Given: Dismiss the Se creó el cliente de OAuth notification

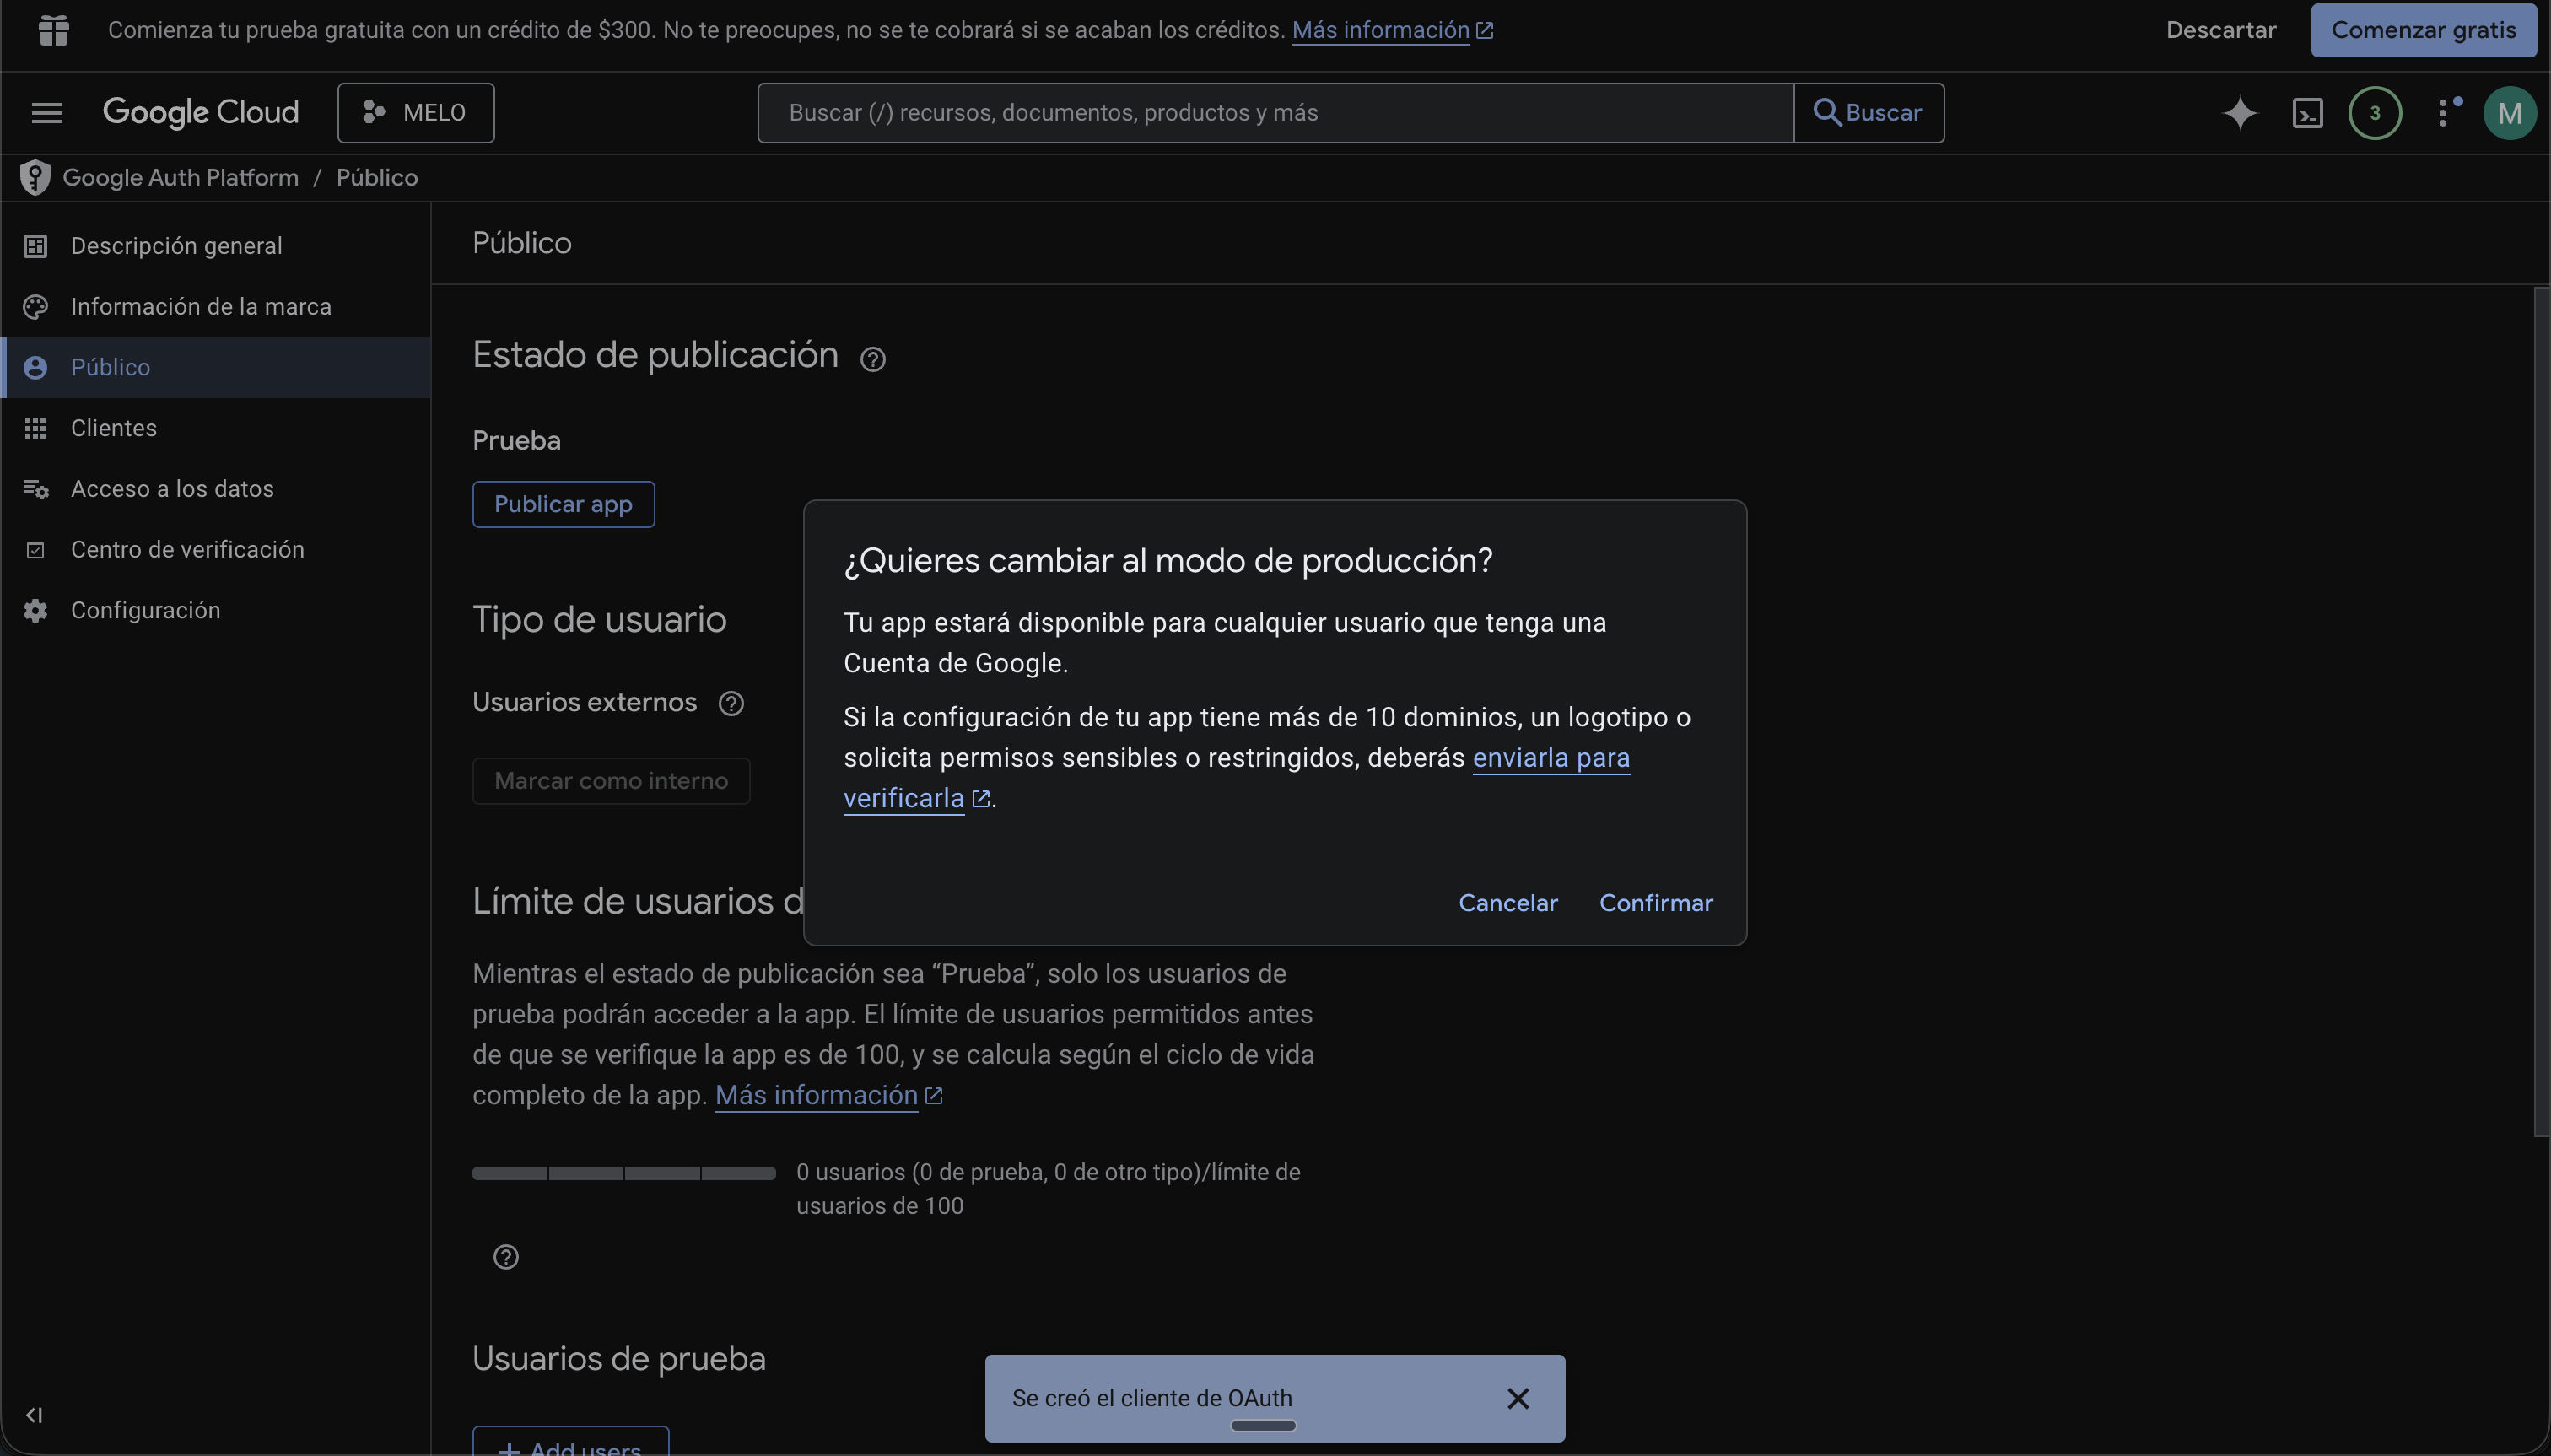Looking at the screenshot, I should tap(1517, 1398).
